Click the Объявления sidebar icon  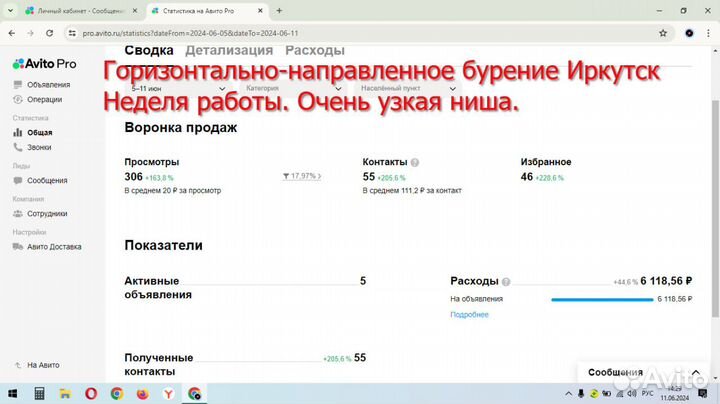point(17,84)
